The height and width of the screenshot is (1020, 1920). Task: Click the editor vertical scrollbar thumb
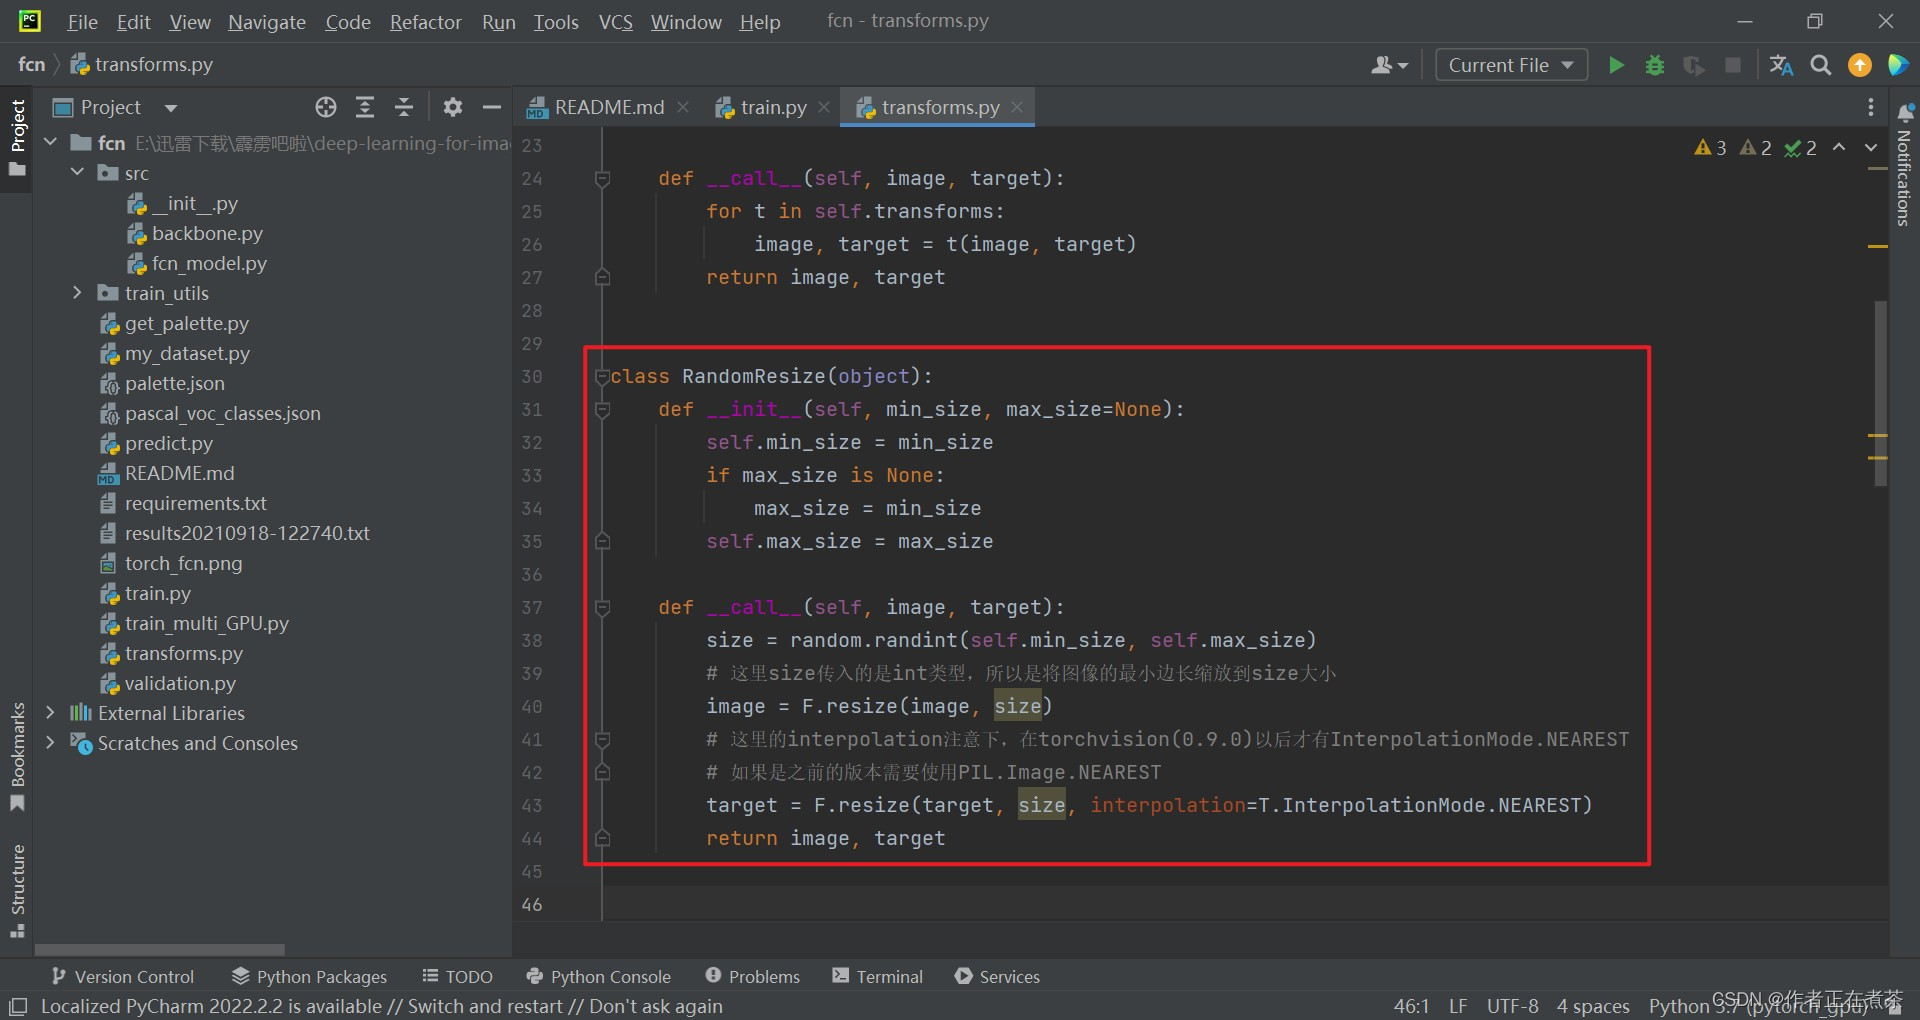click(x=1880, y=393)
